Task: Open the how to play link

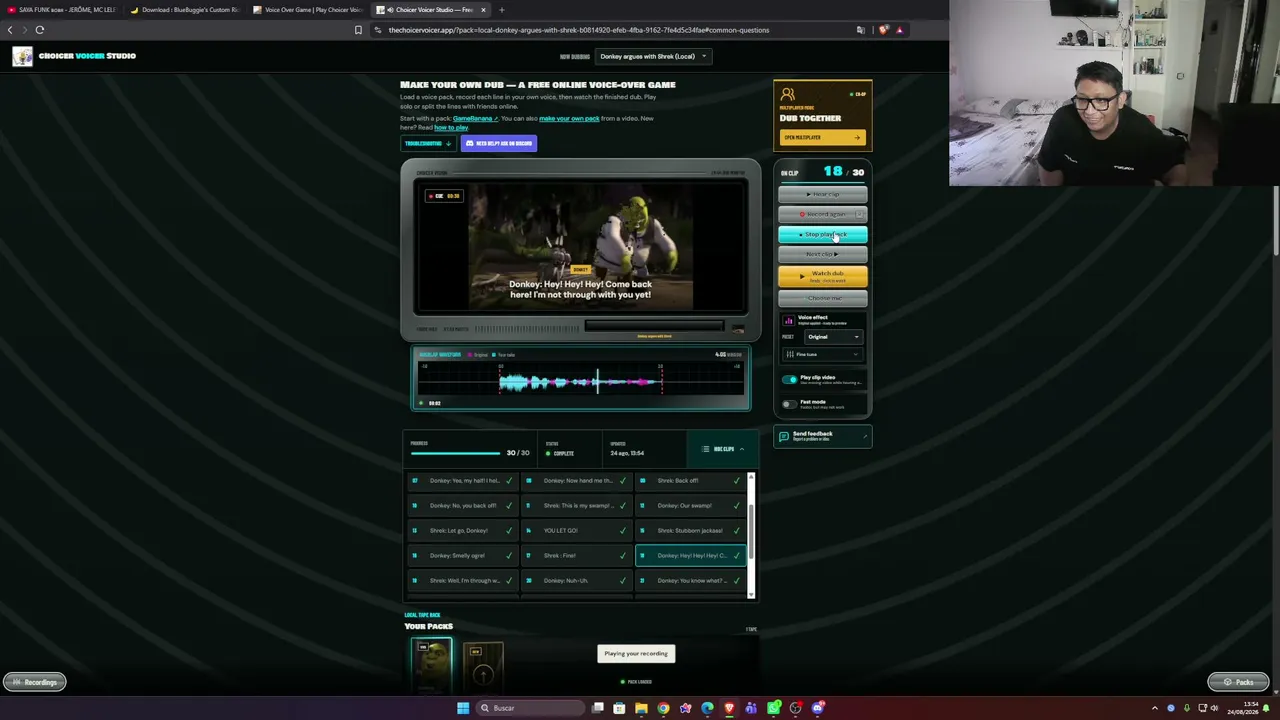Action: click(451, 127)
